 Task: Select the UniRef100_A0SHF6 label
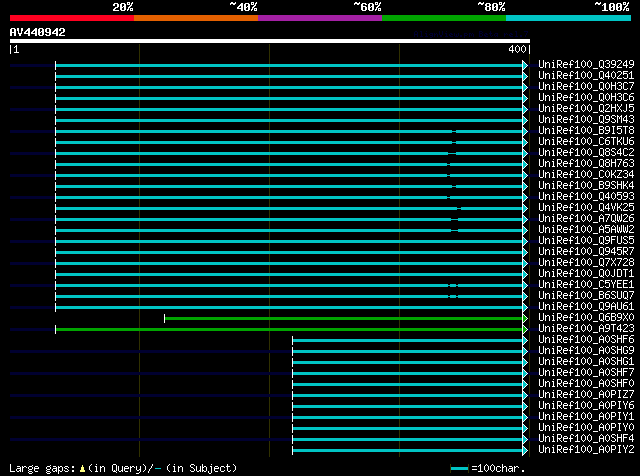point(586,340)
